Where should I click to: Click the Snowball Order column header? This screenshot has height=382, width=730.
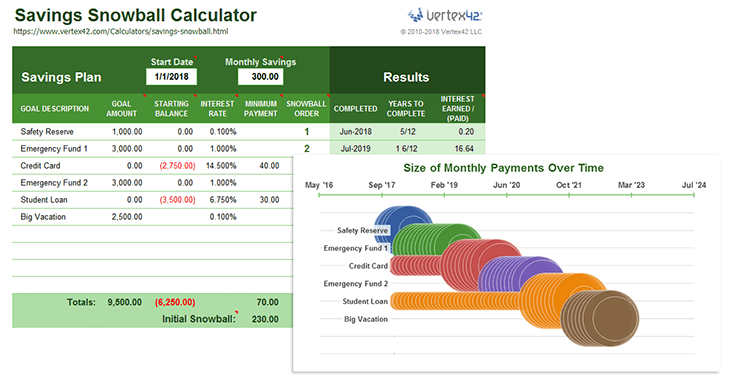point(306,108)
